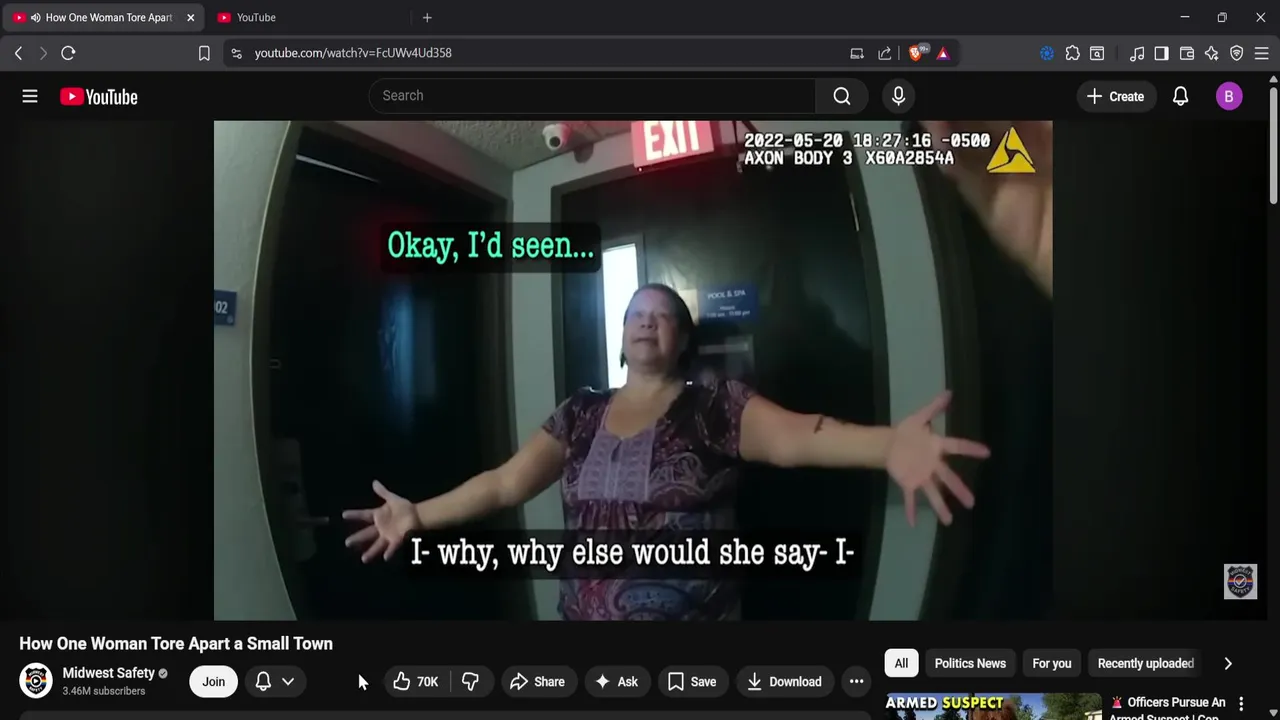The width and height of the screenshot is (1280, 720).
Task: Open Midwest Safety channel name link
Action: click(109, 673)
